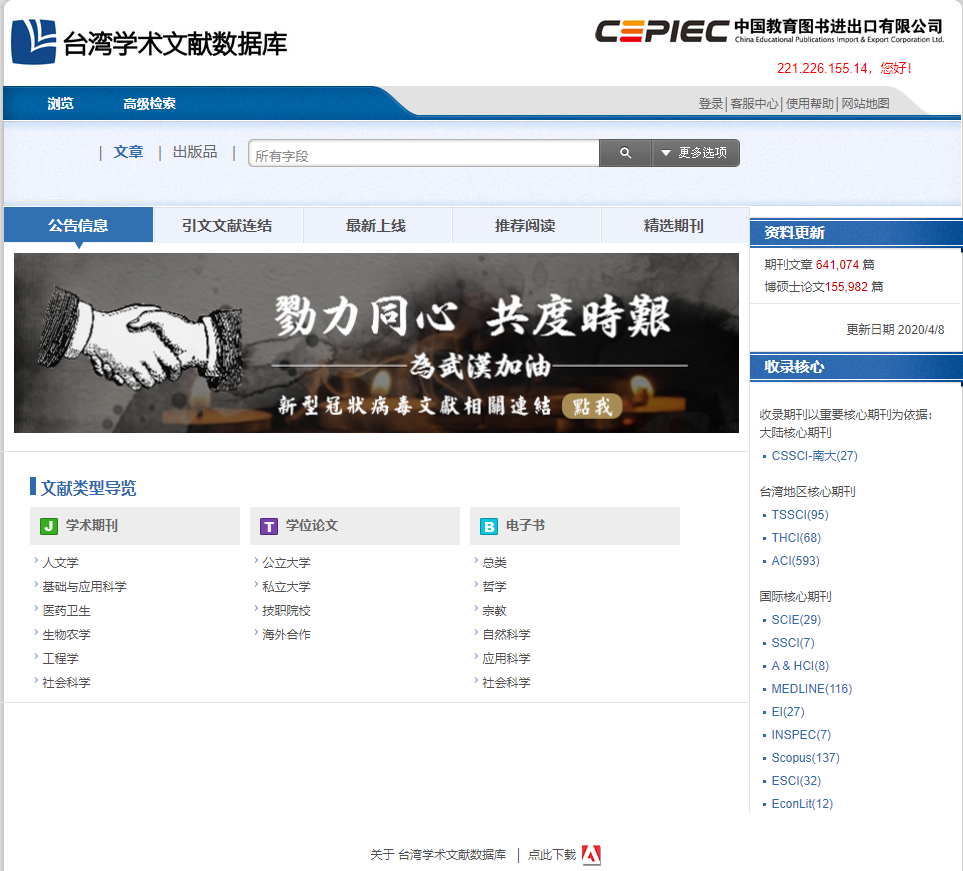Open the ACI(593) link
The image size is (963, 871).
pyautogui.click(x=795, y=561)
